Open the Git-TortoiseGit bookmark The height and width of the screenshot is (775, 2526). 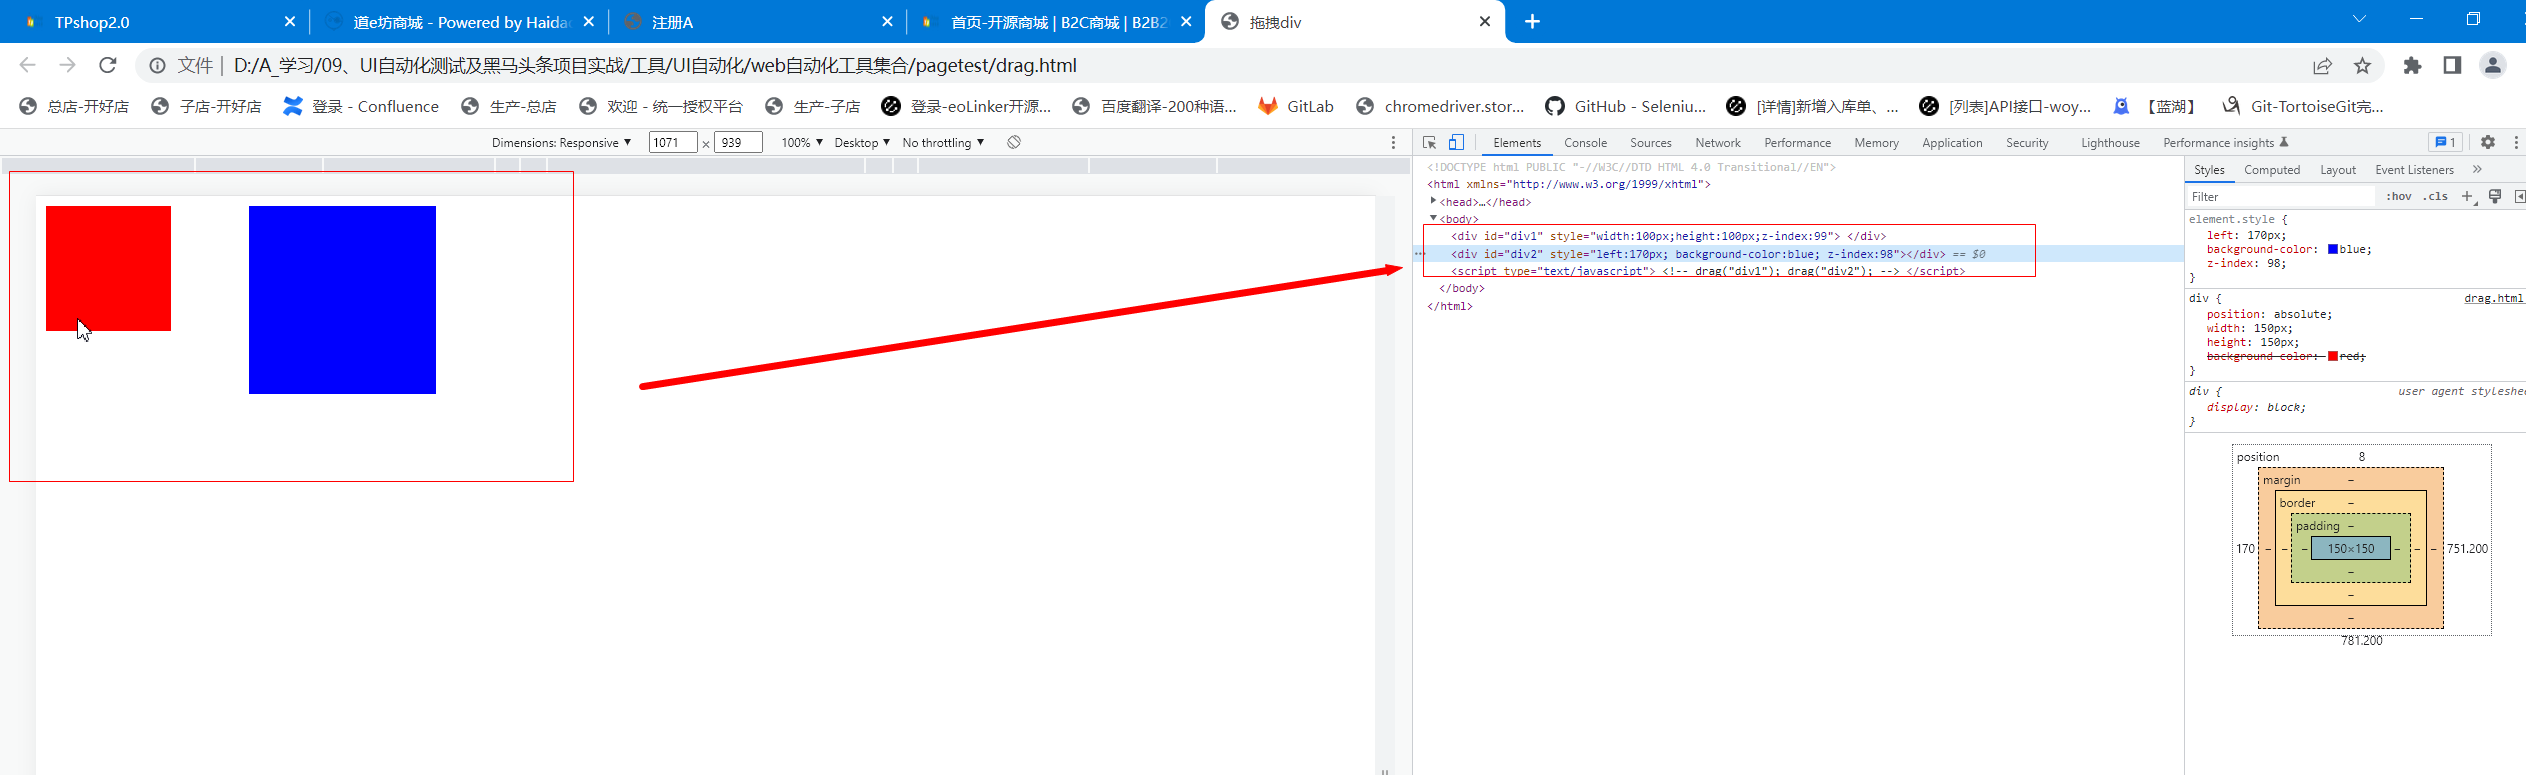[2303, 106]
